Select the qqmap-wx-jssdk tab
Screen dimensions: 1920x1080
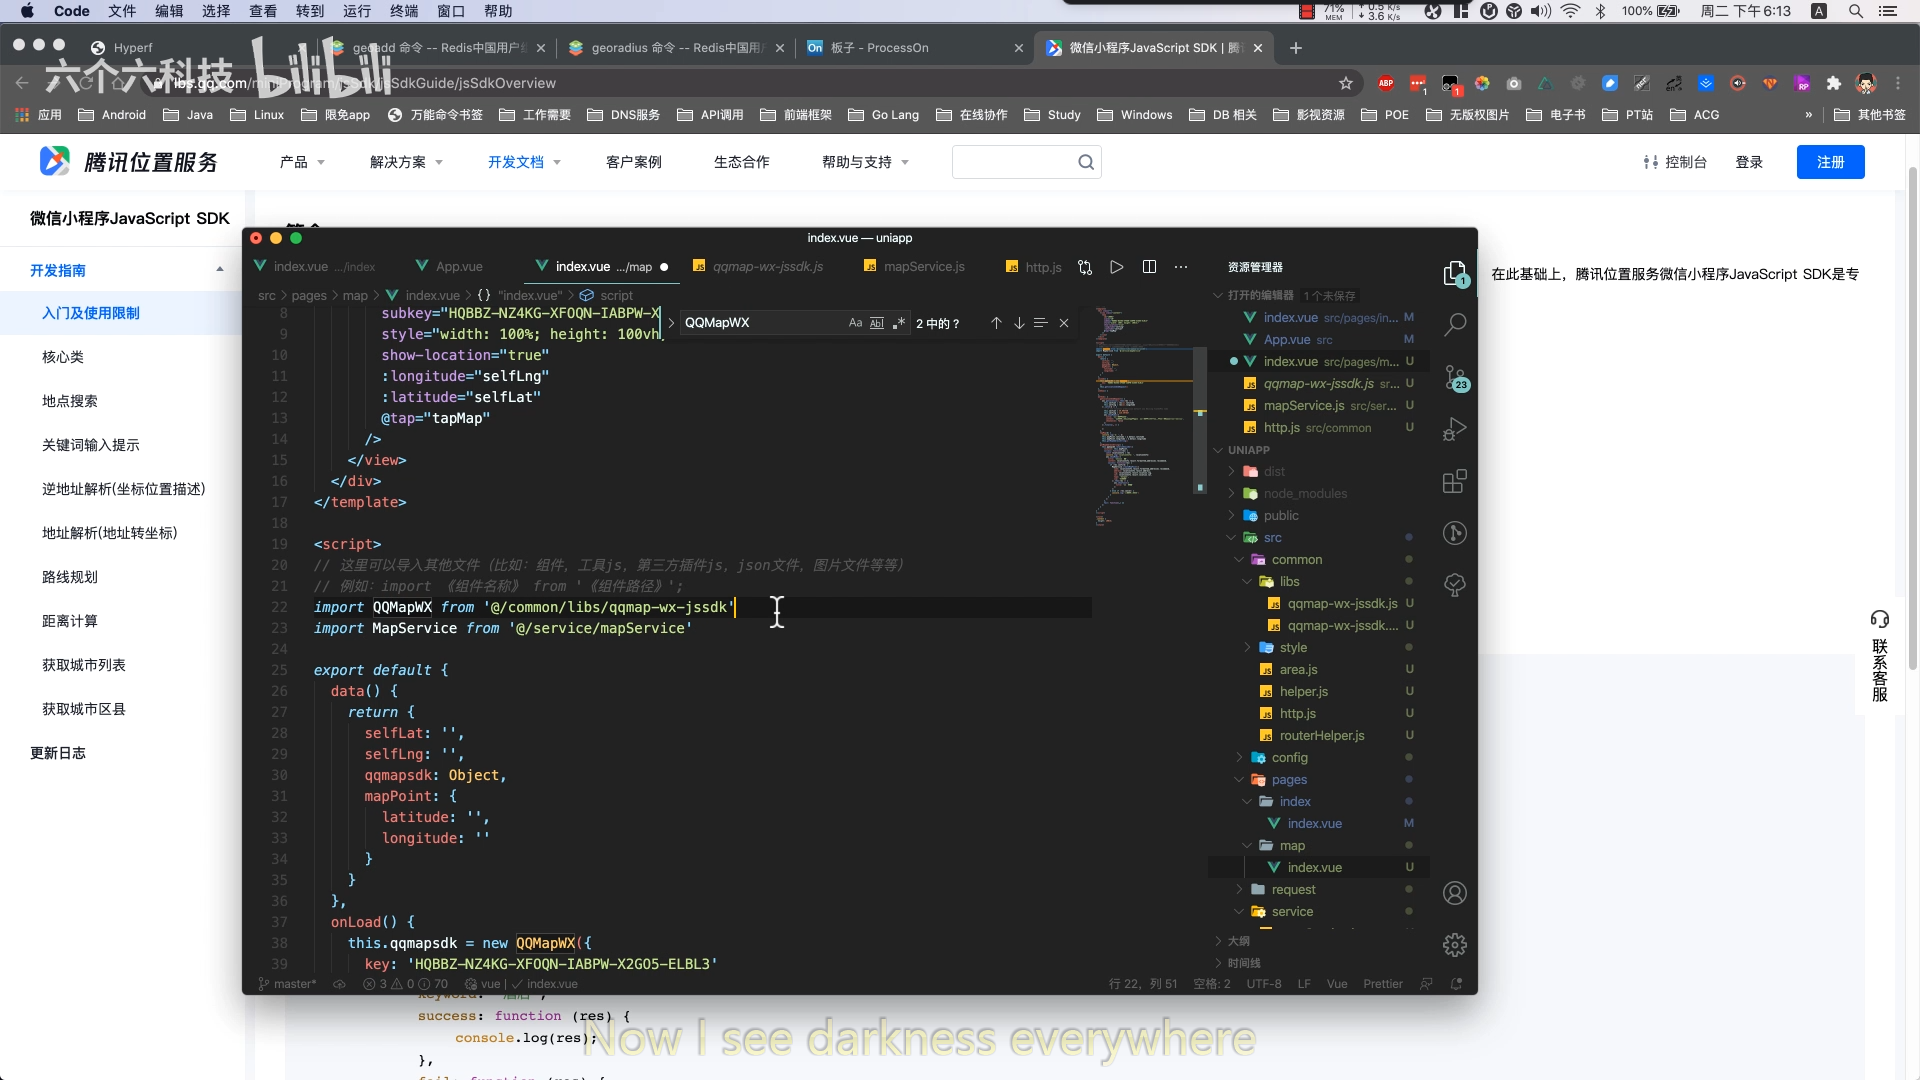(x=769, y=265)
